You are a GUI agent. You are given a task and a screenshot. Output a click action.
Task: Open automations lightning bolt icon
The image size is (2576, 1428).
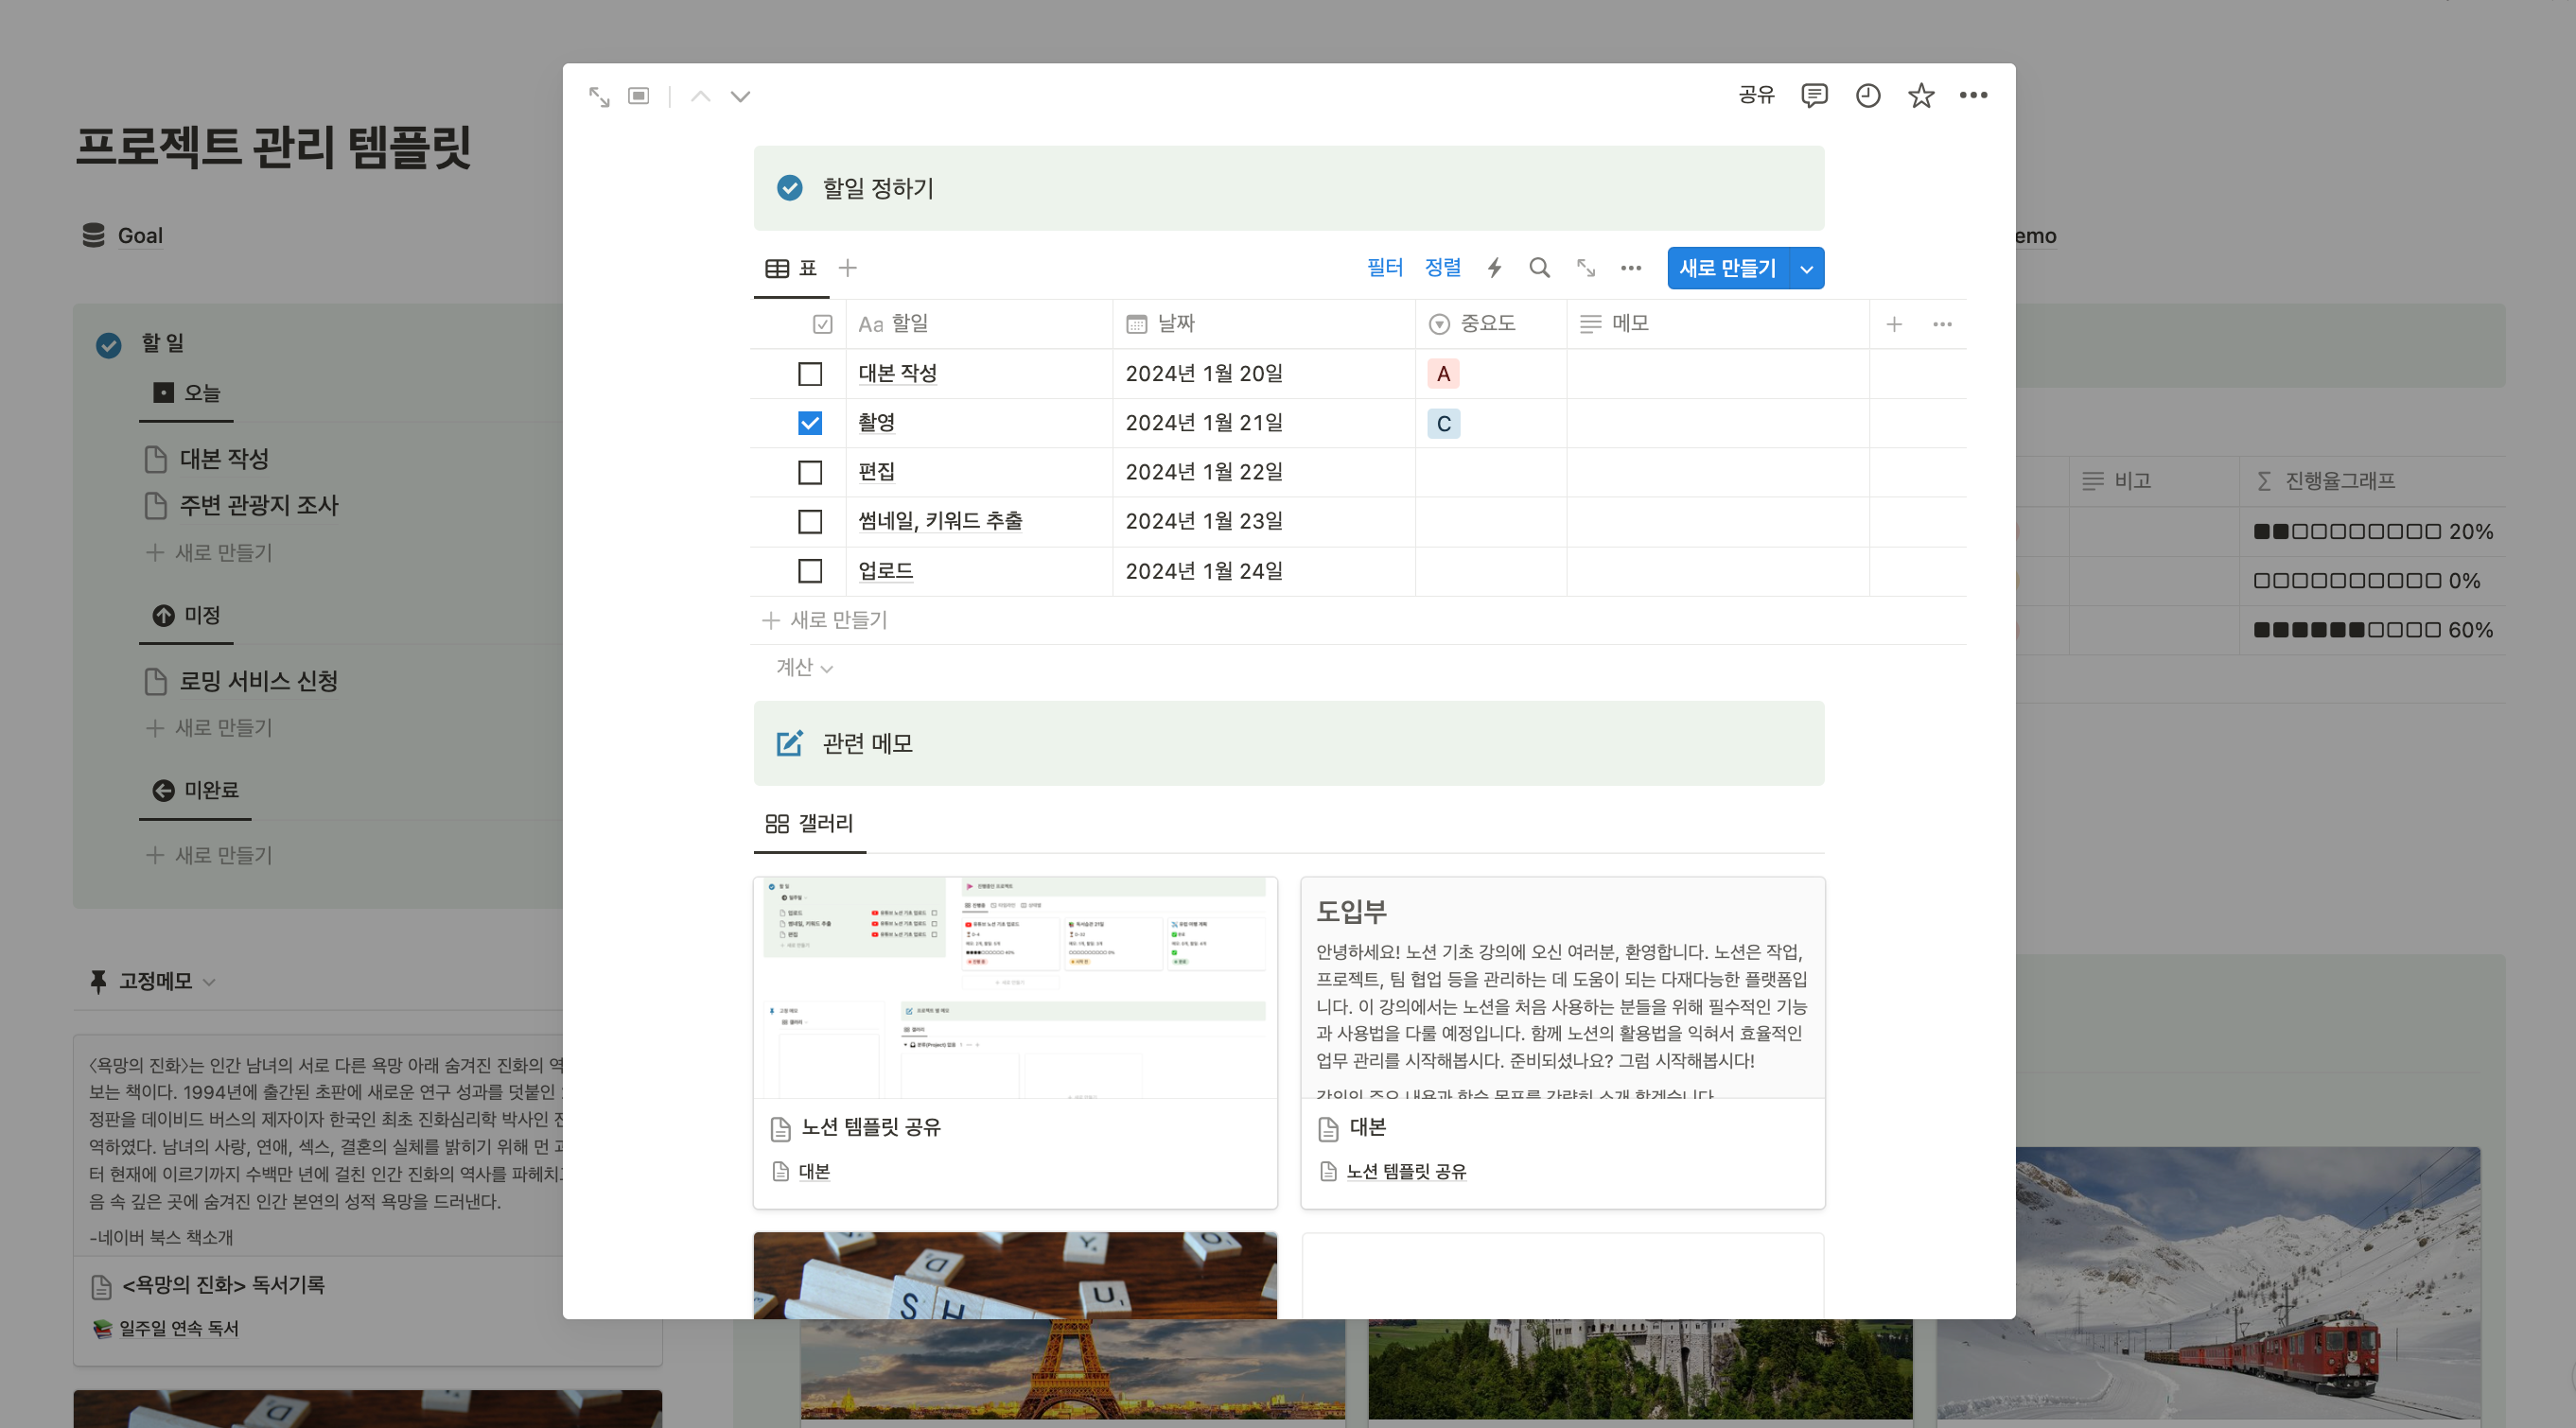[x=1494, y=268]
